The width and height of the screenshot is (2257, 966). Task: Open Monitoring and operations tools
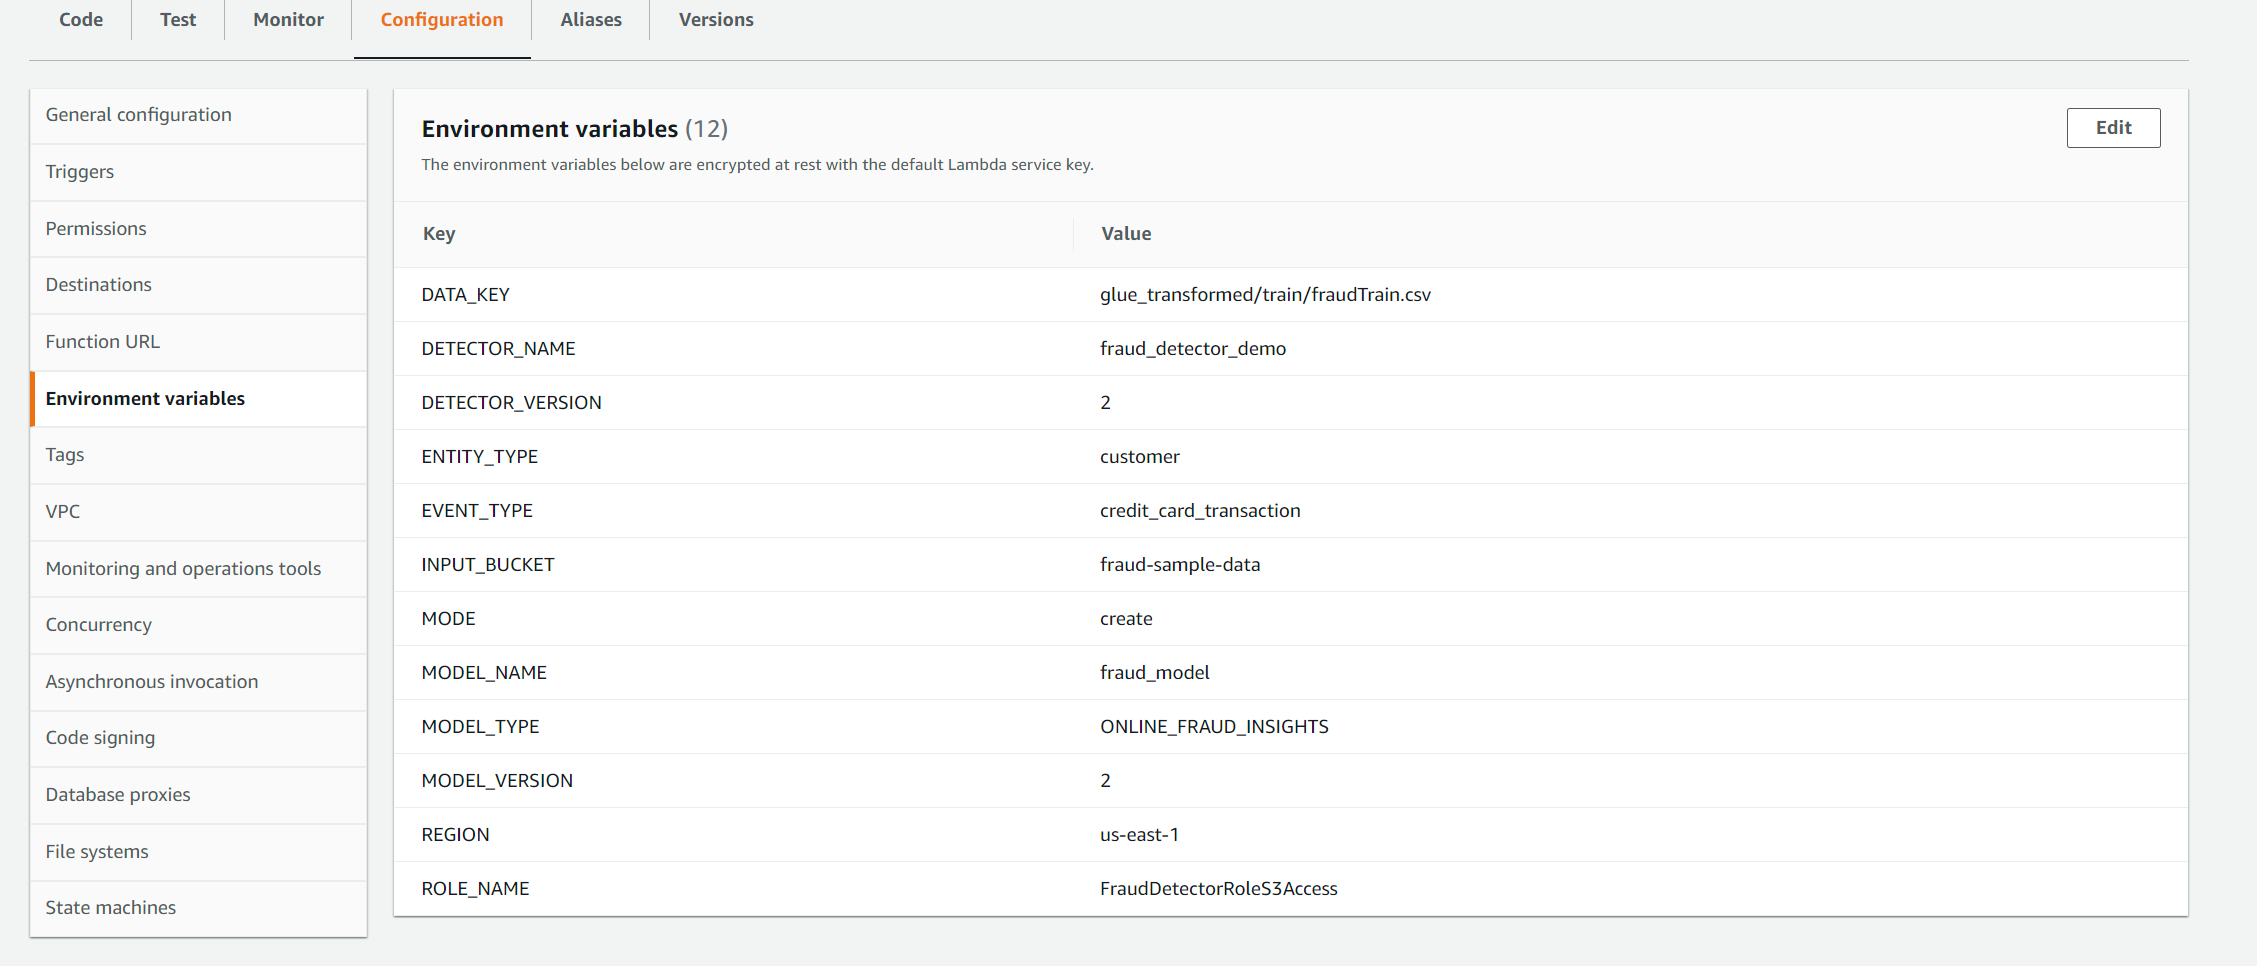point(183,569)
